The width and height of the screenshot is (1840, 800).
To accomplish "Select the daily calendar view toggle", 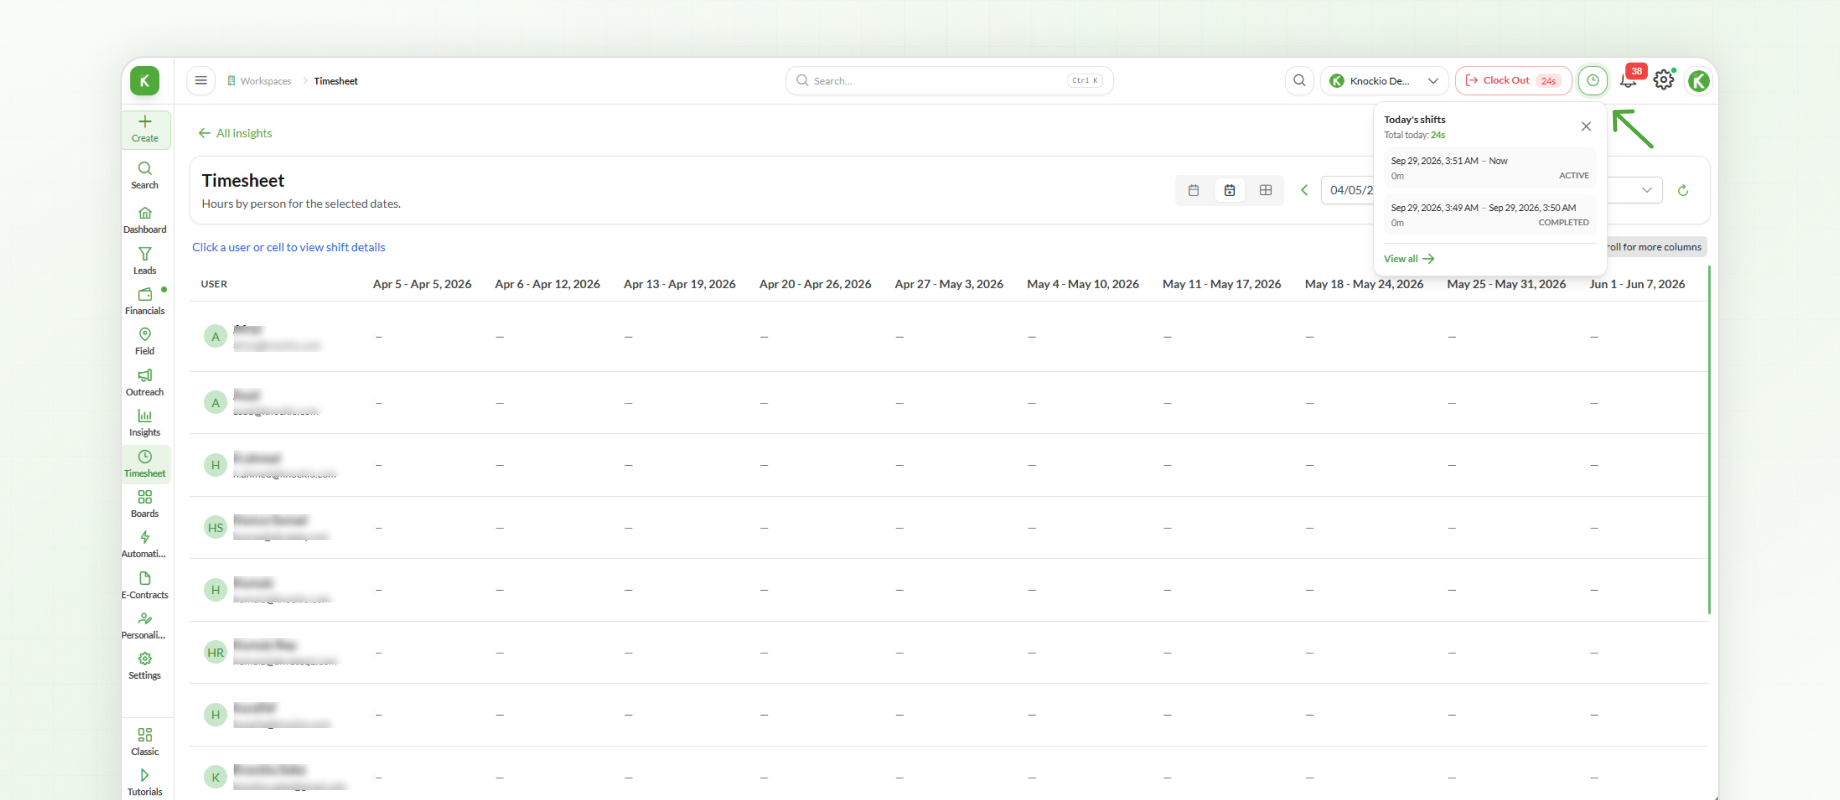I will (x=1193, y=190).
